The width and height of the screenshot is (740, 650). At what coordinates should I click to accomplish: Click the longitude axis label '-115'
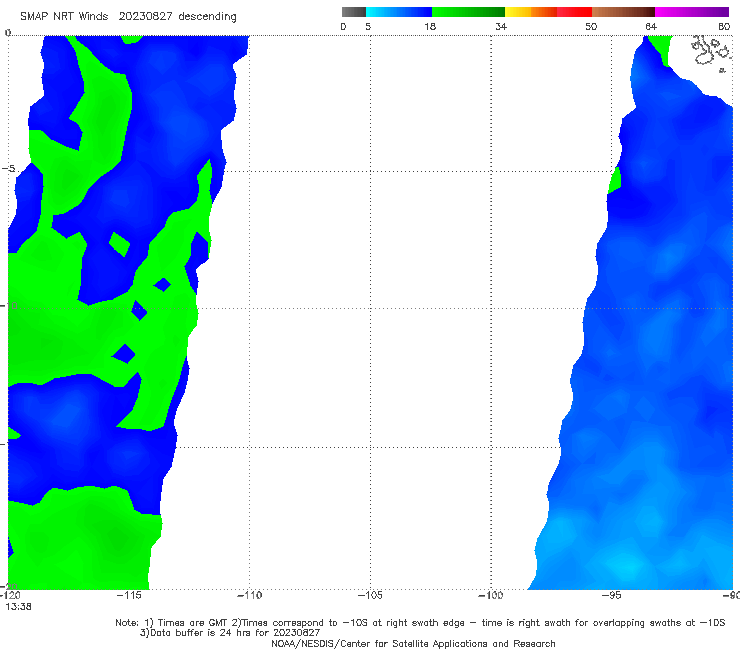coord(129,595)
